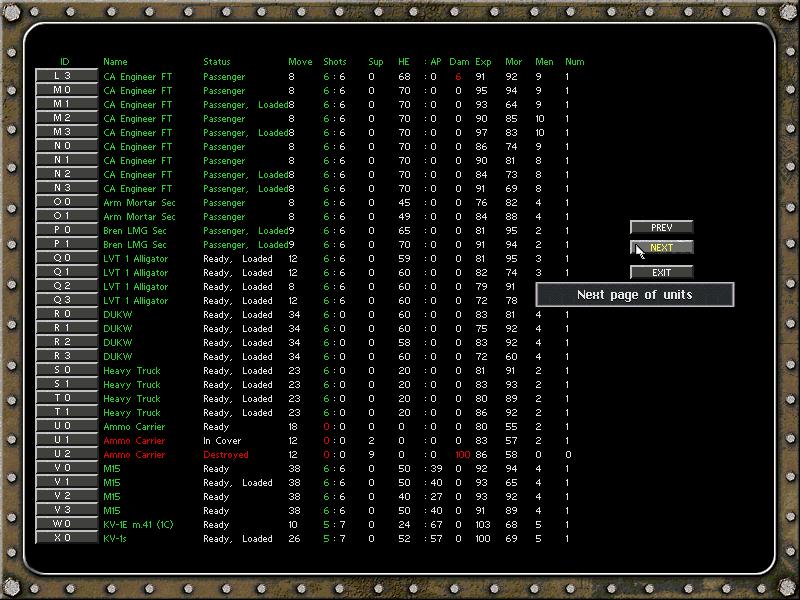This screenshot has width=800, height=600.
Task: Click the Status column header
Action: pyautogui.click(x=217, y=62)
